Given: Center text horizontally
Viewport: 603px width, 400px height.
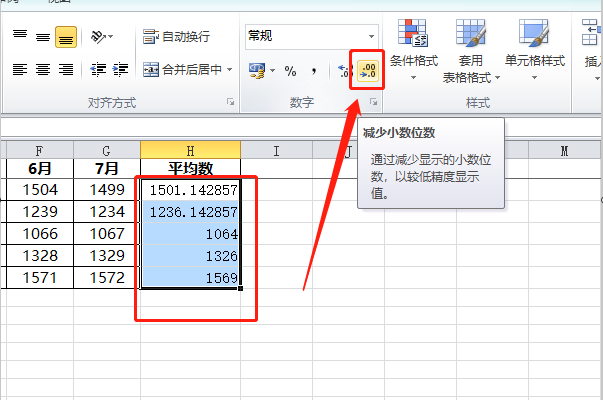Looking at the screenshot, I should (43, 70).
